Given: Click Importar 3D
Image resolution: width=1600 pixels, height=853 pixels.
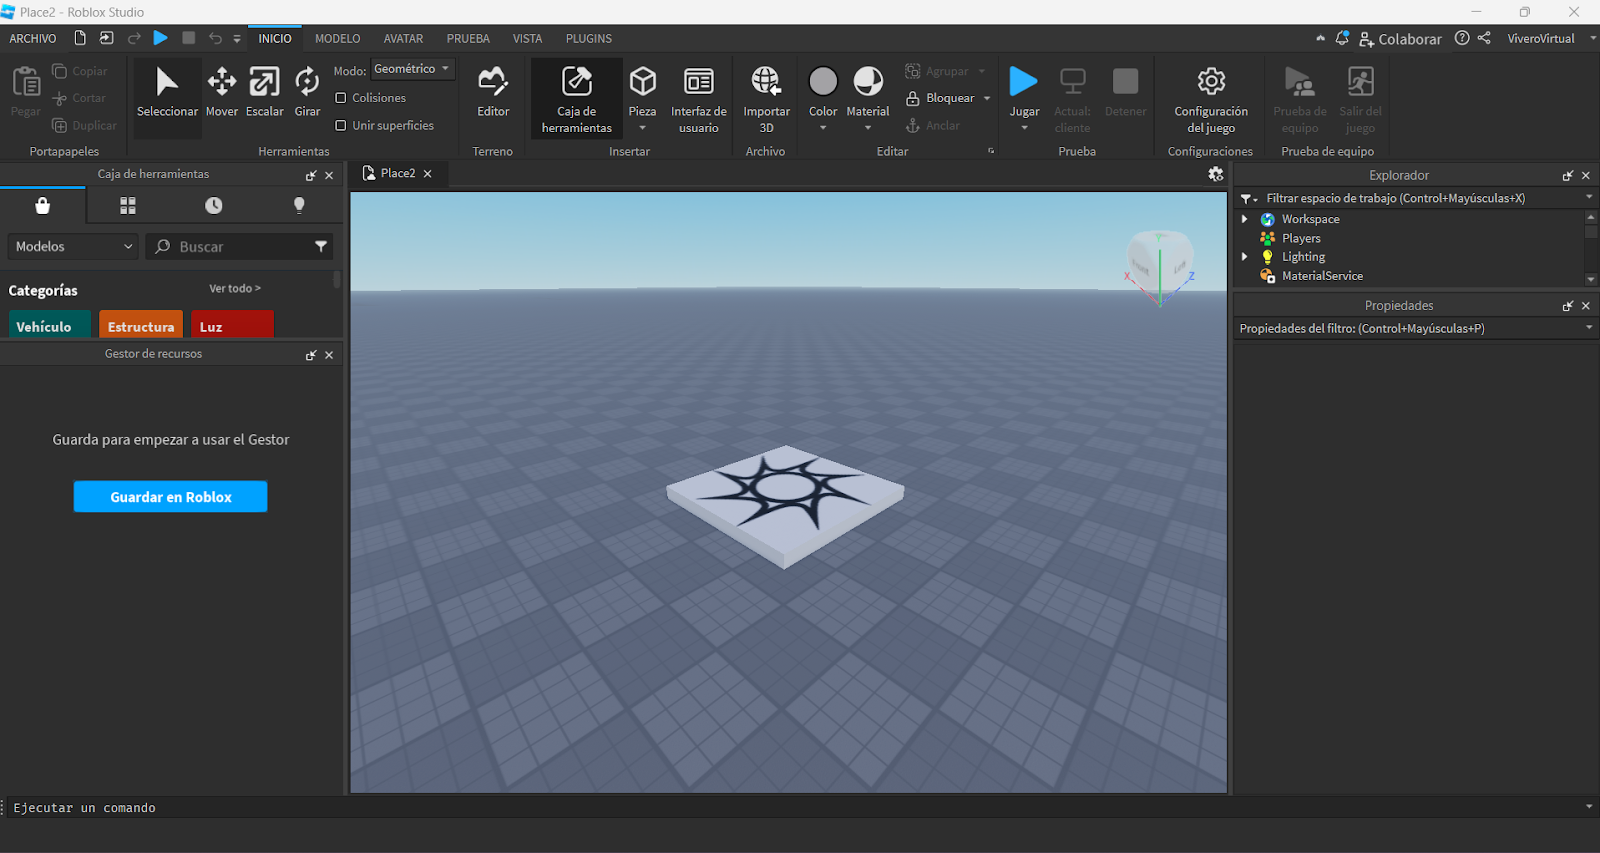Looking at the screenshot, I should 766,99.
